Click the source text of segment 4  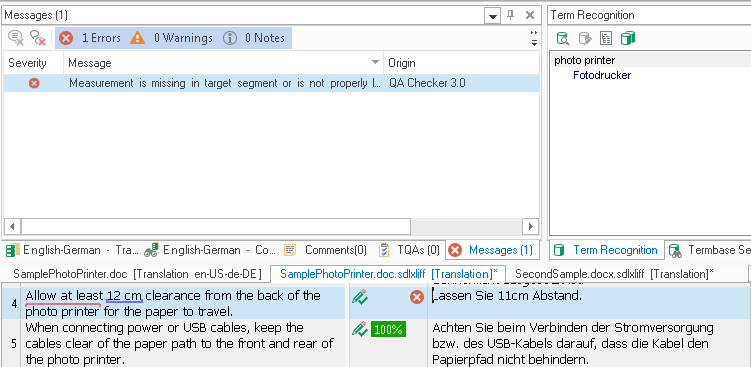(173, 303)
